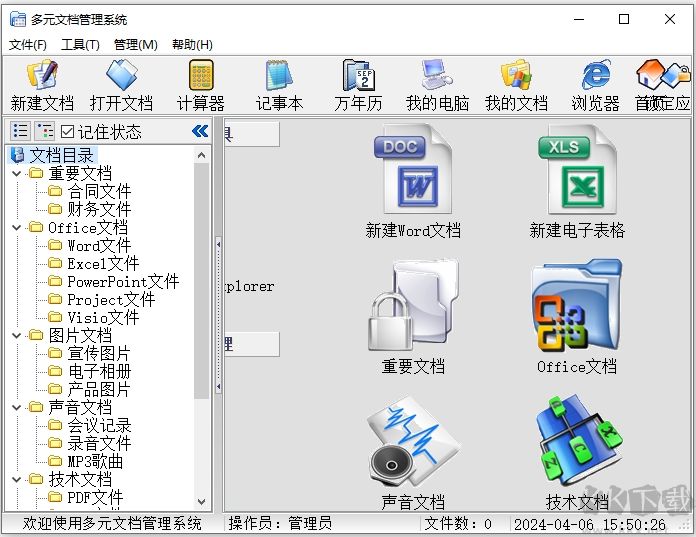696x537 pixels.
Task: Open the 工具(T) menu
Action: coord(80,44)
